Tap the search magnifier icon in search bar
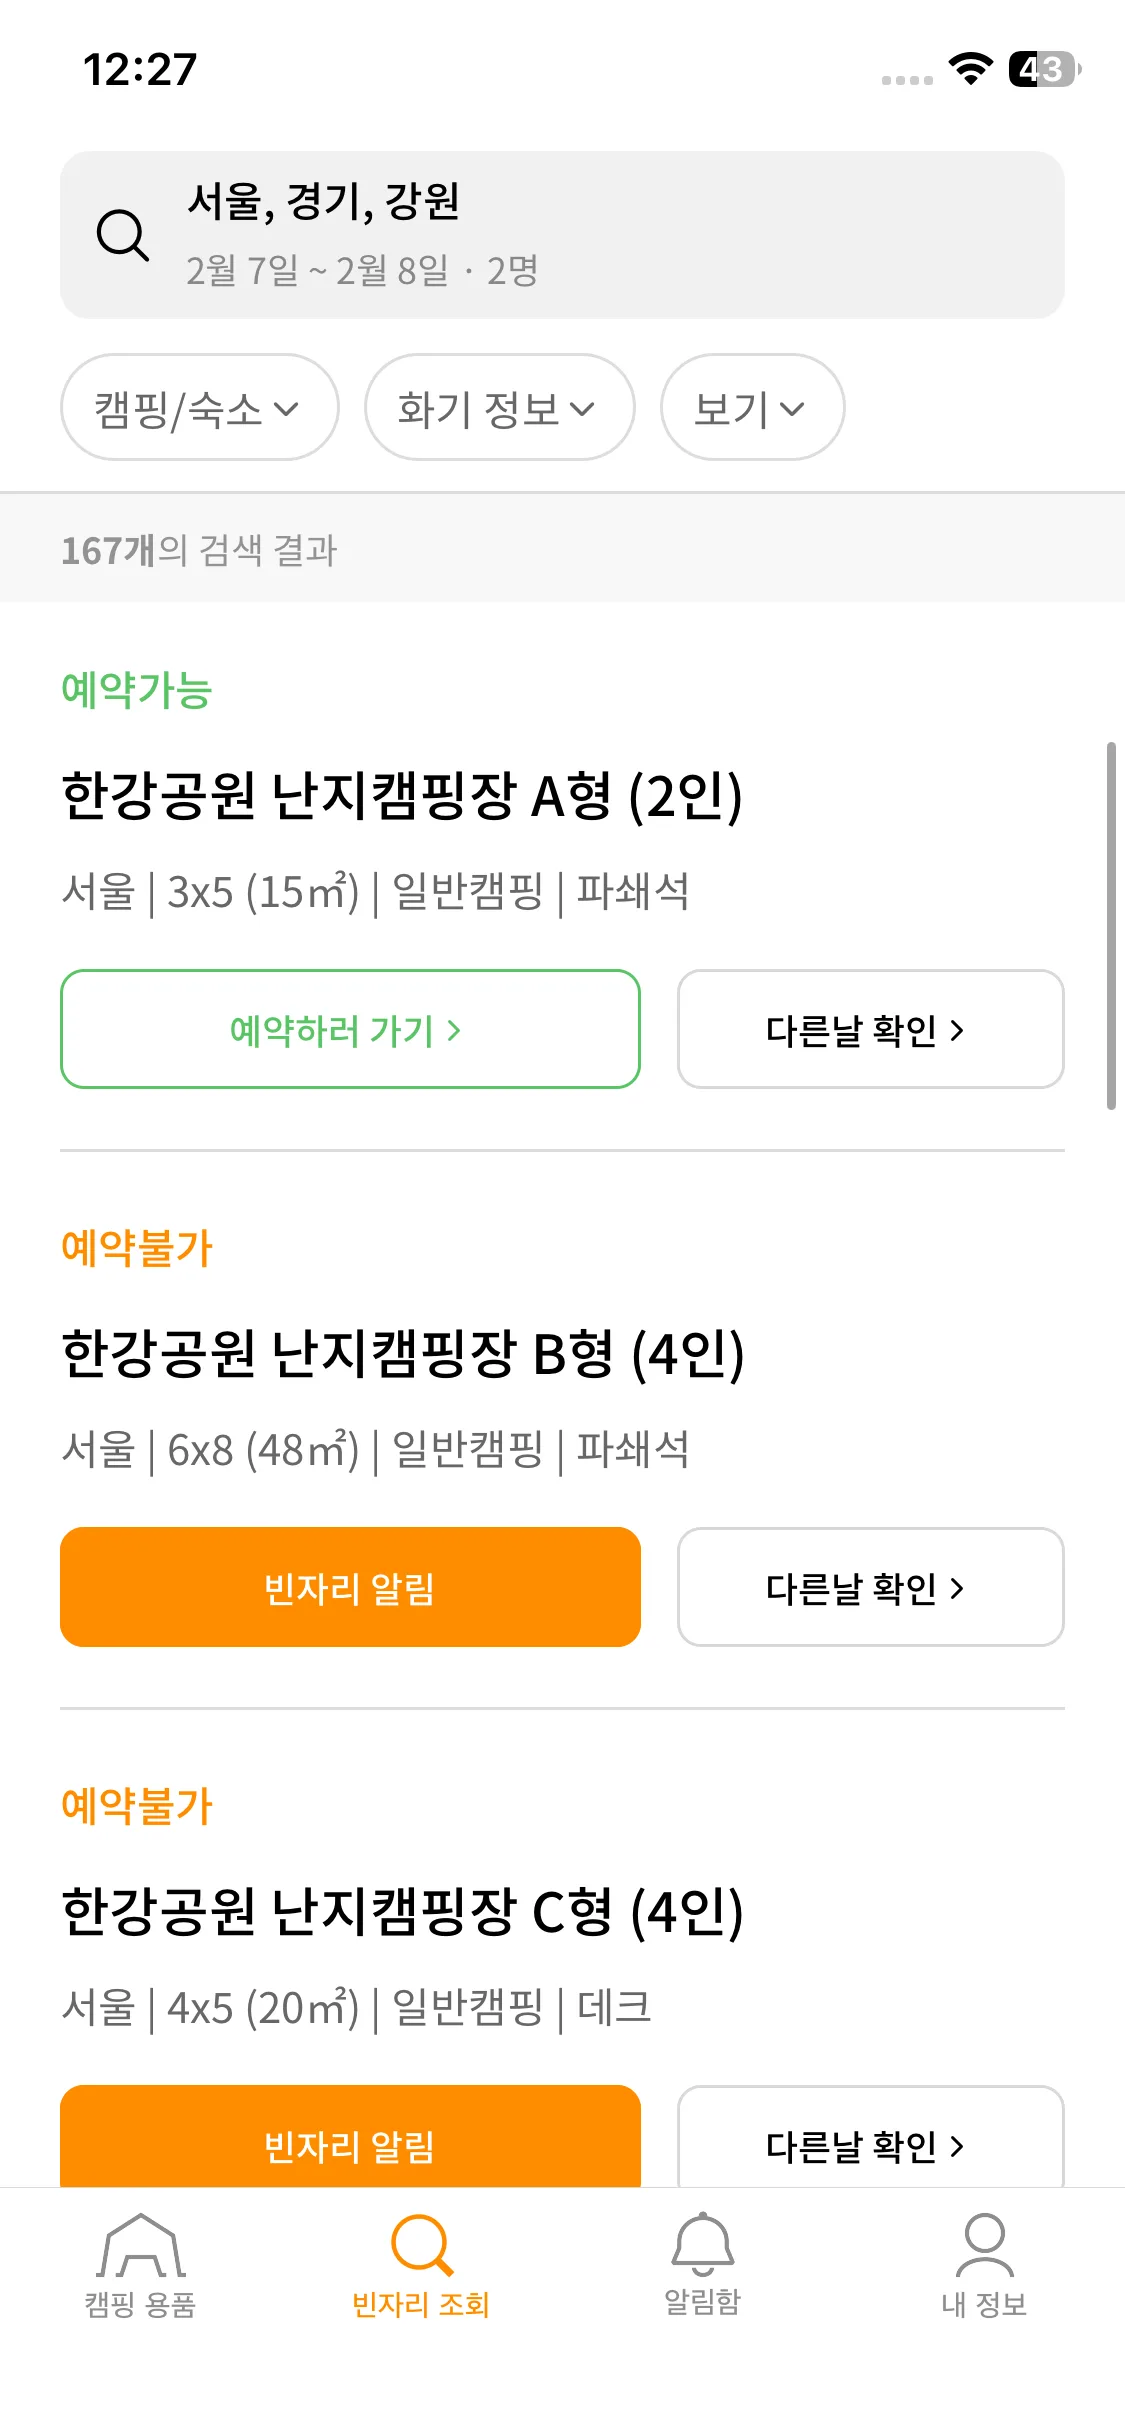 point(123,236)
